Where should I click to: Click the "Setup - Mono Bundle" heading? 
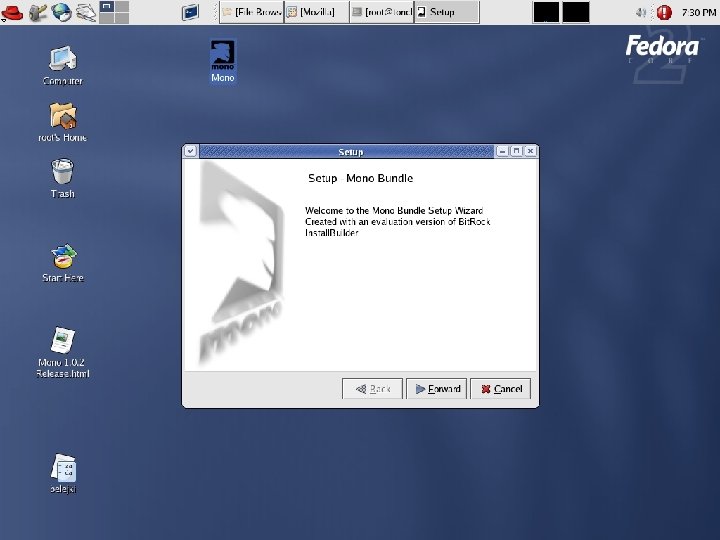point(360,178)
